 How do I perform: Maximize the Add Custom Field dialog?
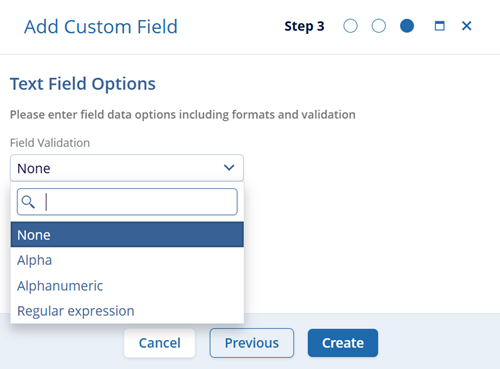440,26
